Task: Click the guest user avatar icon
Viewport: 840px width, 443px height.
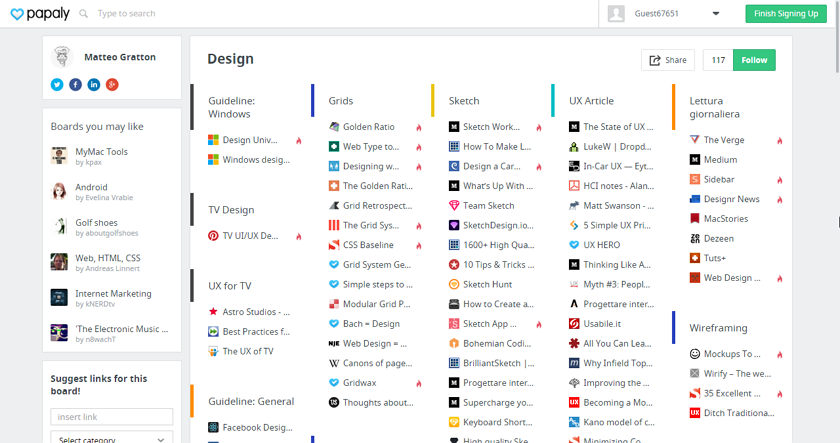Action: [616, 14]
